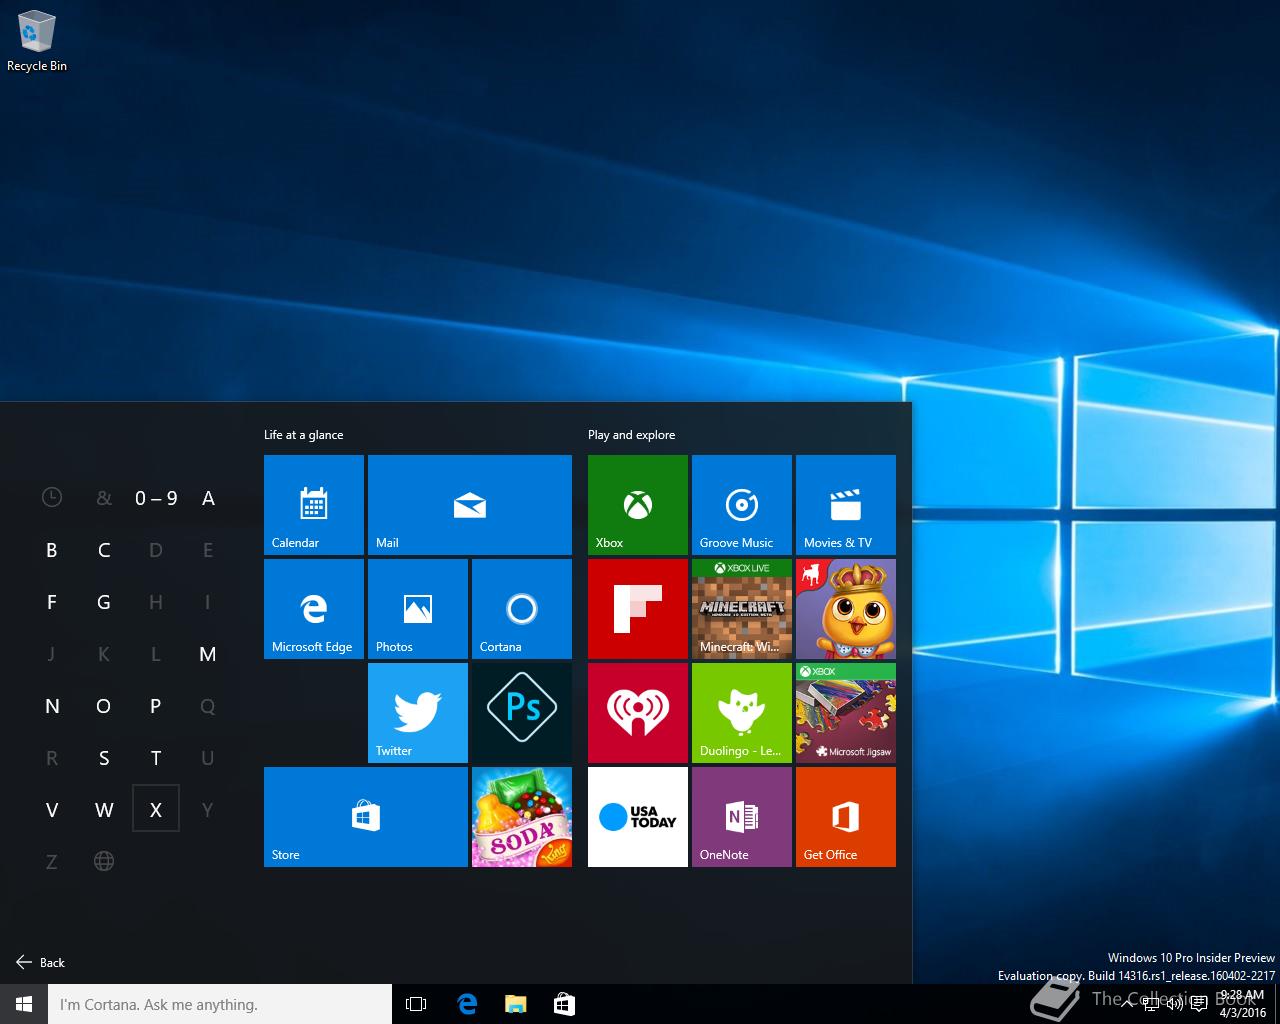Jump to letter P in app list
The height and width of the screenshot is (1024, 1280).
[156, 705]
